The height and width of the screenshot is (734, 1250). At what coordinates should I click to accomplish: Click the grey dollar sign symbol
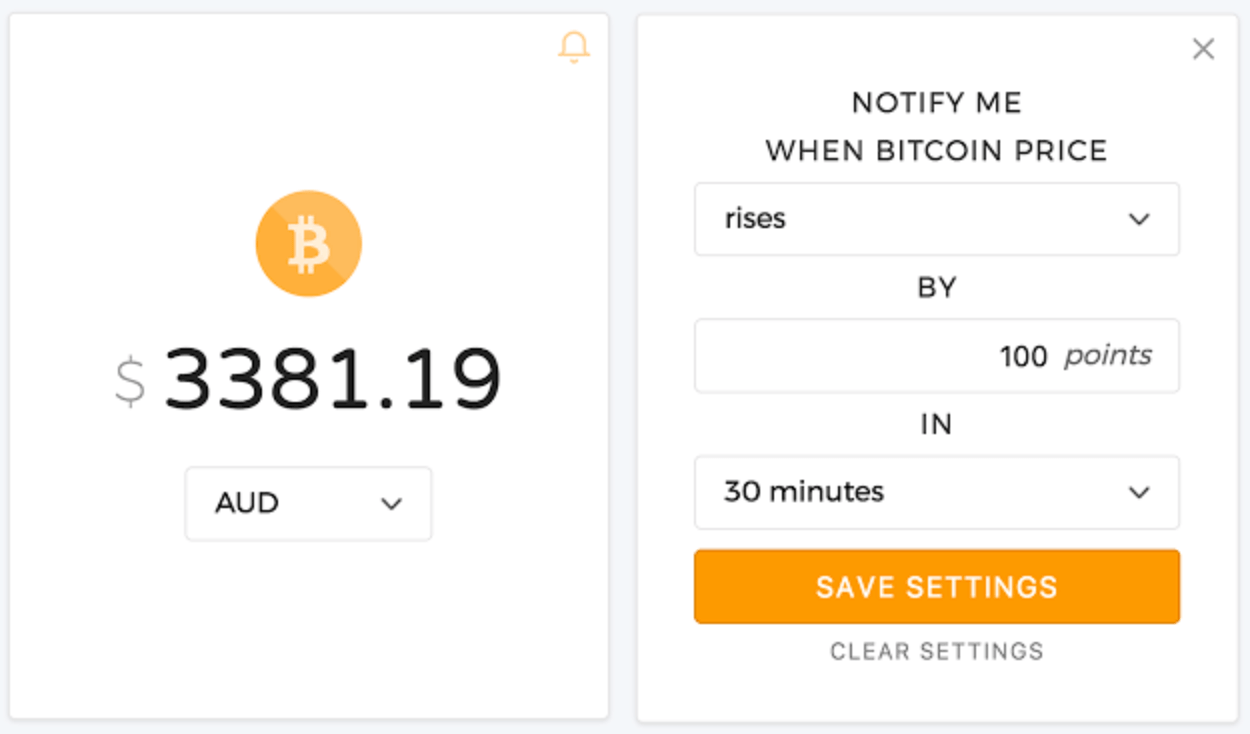pyautogui.click(x=130, y=382)
